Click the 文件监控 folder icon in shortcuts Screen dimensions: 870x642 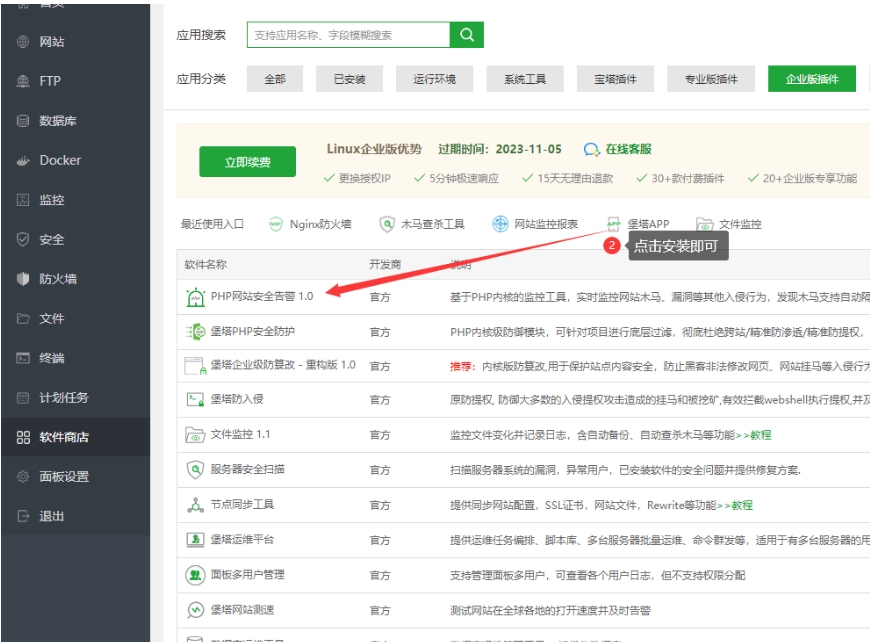[x=705, y=225]
